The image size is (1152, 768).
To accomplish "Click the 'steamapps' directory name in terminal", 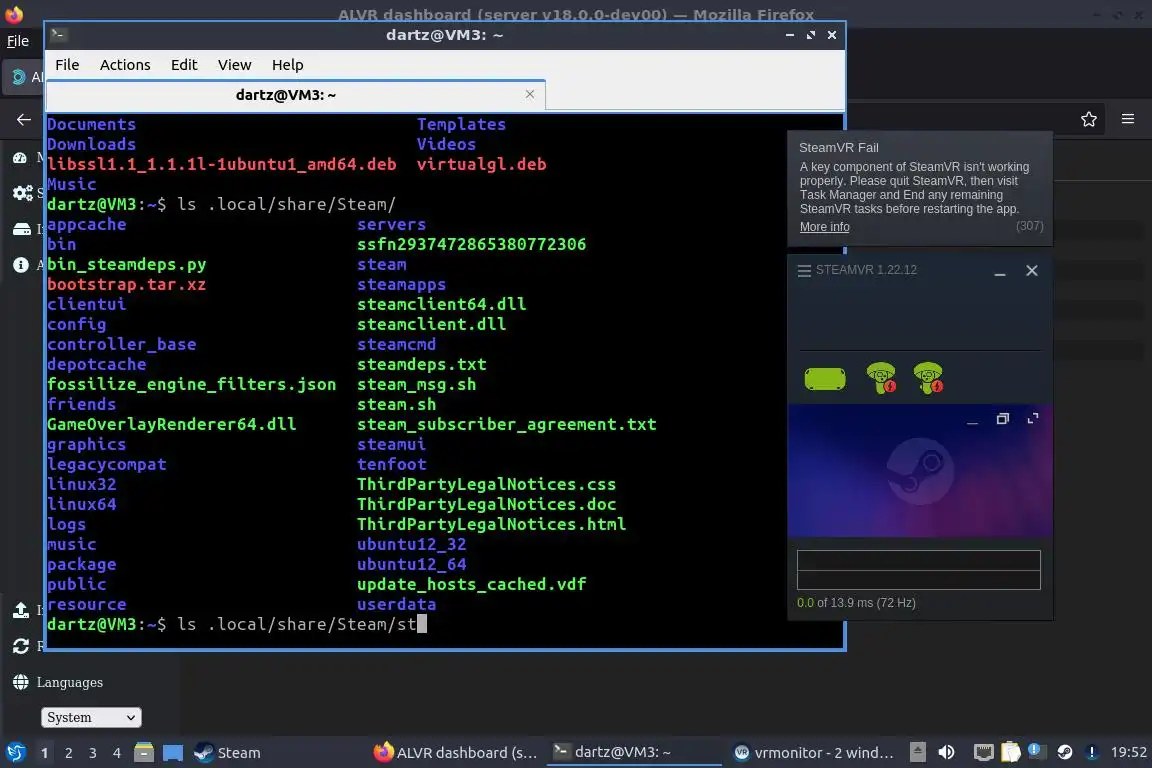I will (401, 284).
